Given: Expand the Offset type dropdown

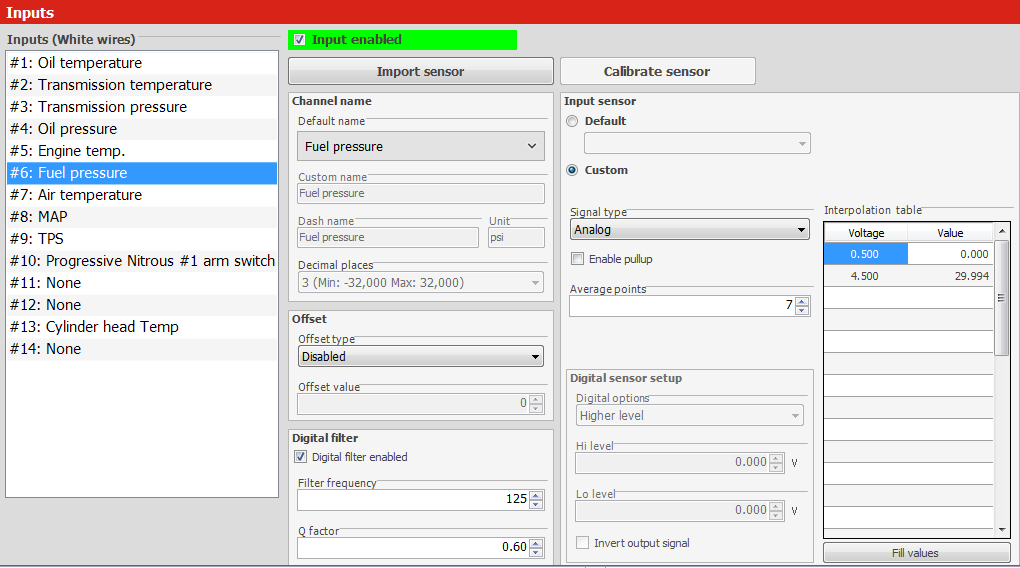Looking at the screenshot, I should pyautogui.click(x=420, y=356).
